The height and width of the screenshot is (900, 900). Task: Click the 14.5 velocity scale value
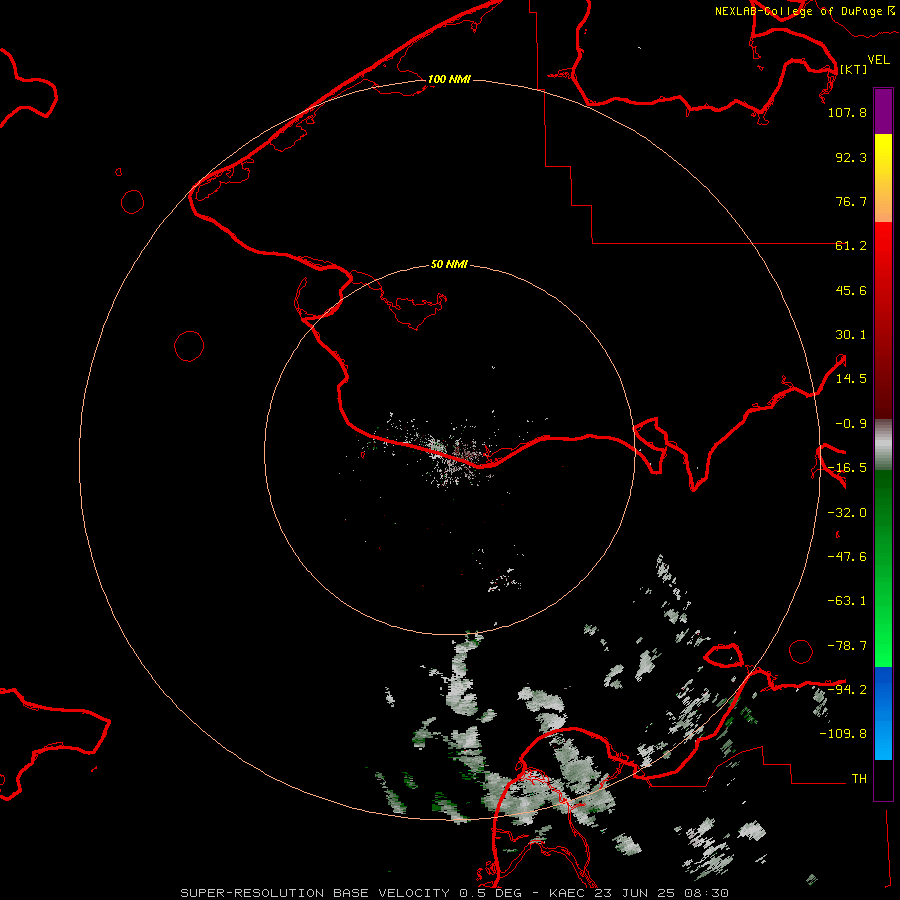pos(851,379)
